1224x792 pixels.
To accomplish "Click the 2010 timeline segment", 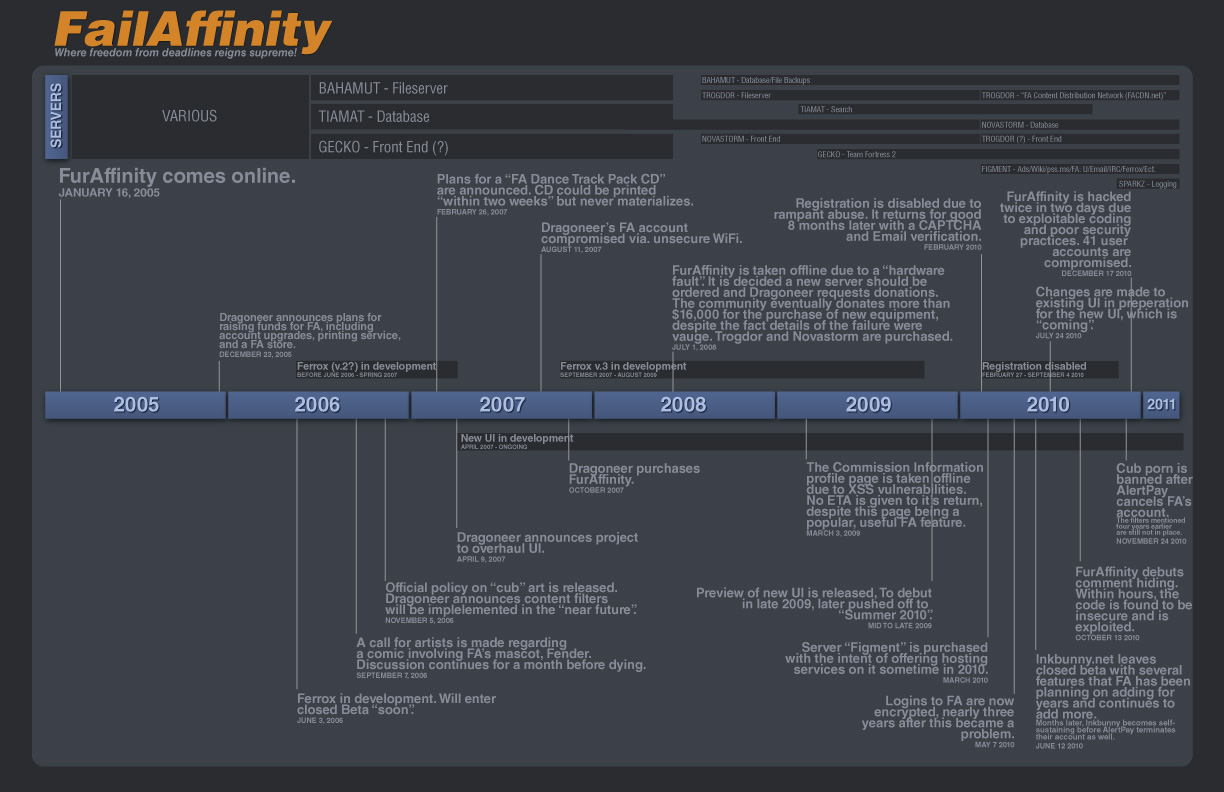I will point(1049,405).
